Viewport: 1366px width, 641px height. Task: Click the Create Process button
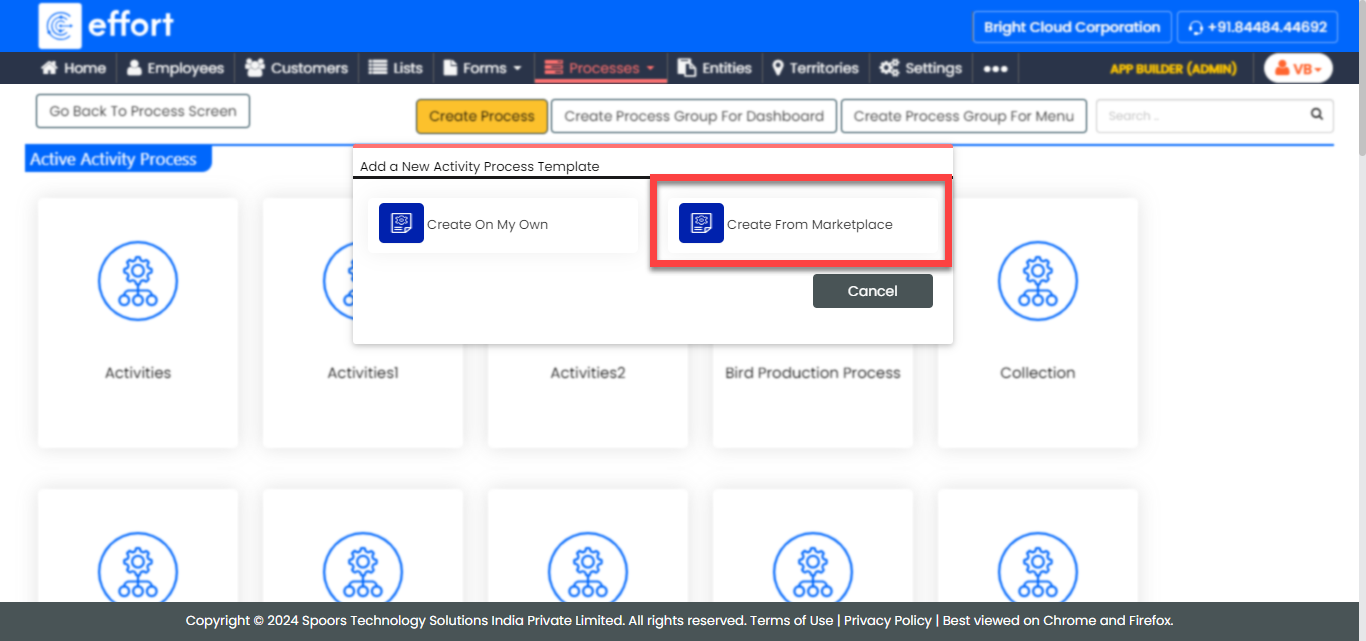(x=482, y=116)
